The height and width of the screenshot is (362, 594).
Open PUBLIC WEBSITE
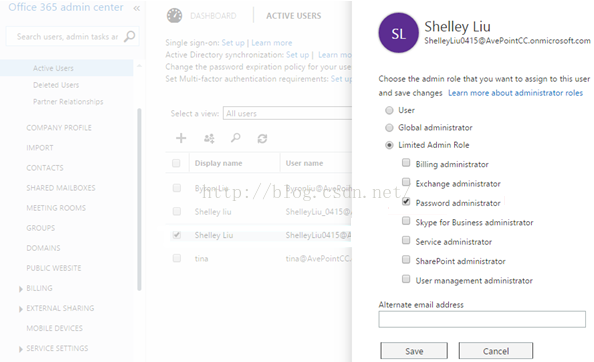click(x=54, y=268)
